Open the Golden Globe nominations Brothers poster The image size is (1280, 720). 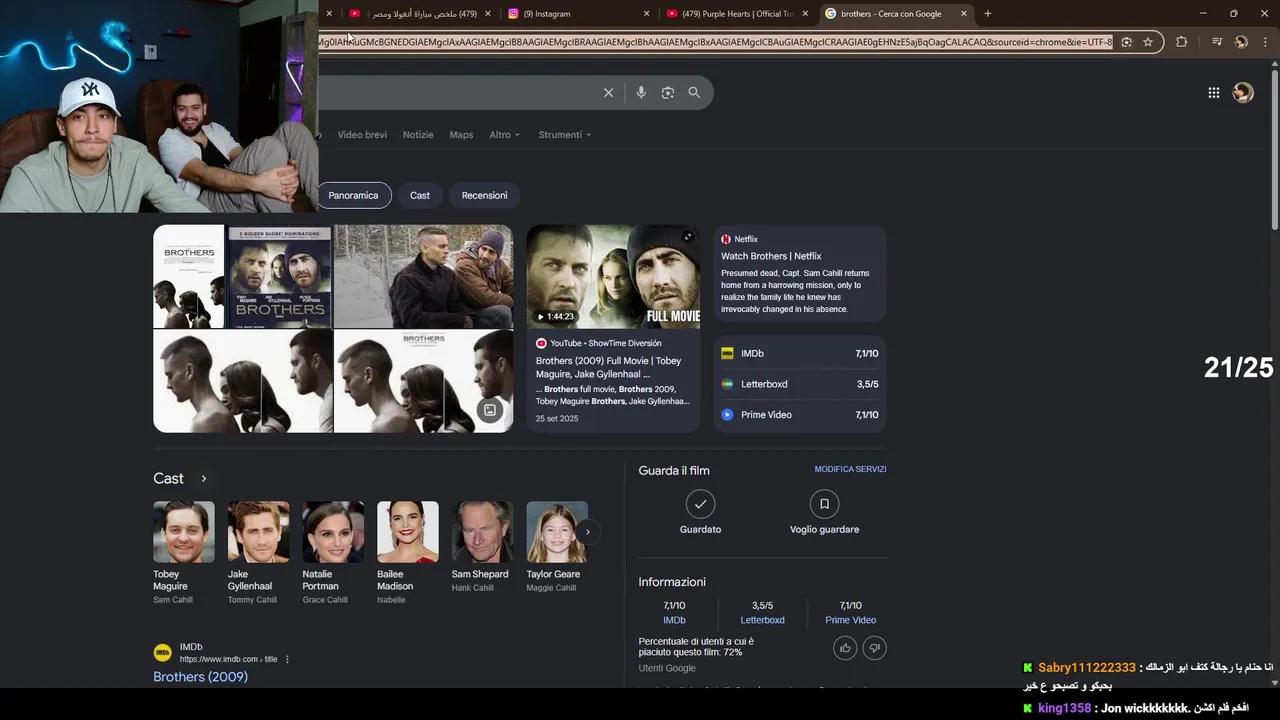tap(280, 277)
